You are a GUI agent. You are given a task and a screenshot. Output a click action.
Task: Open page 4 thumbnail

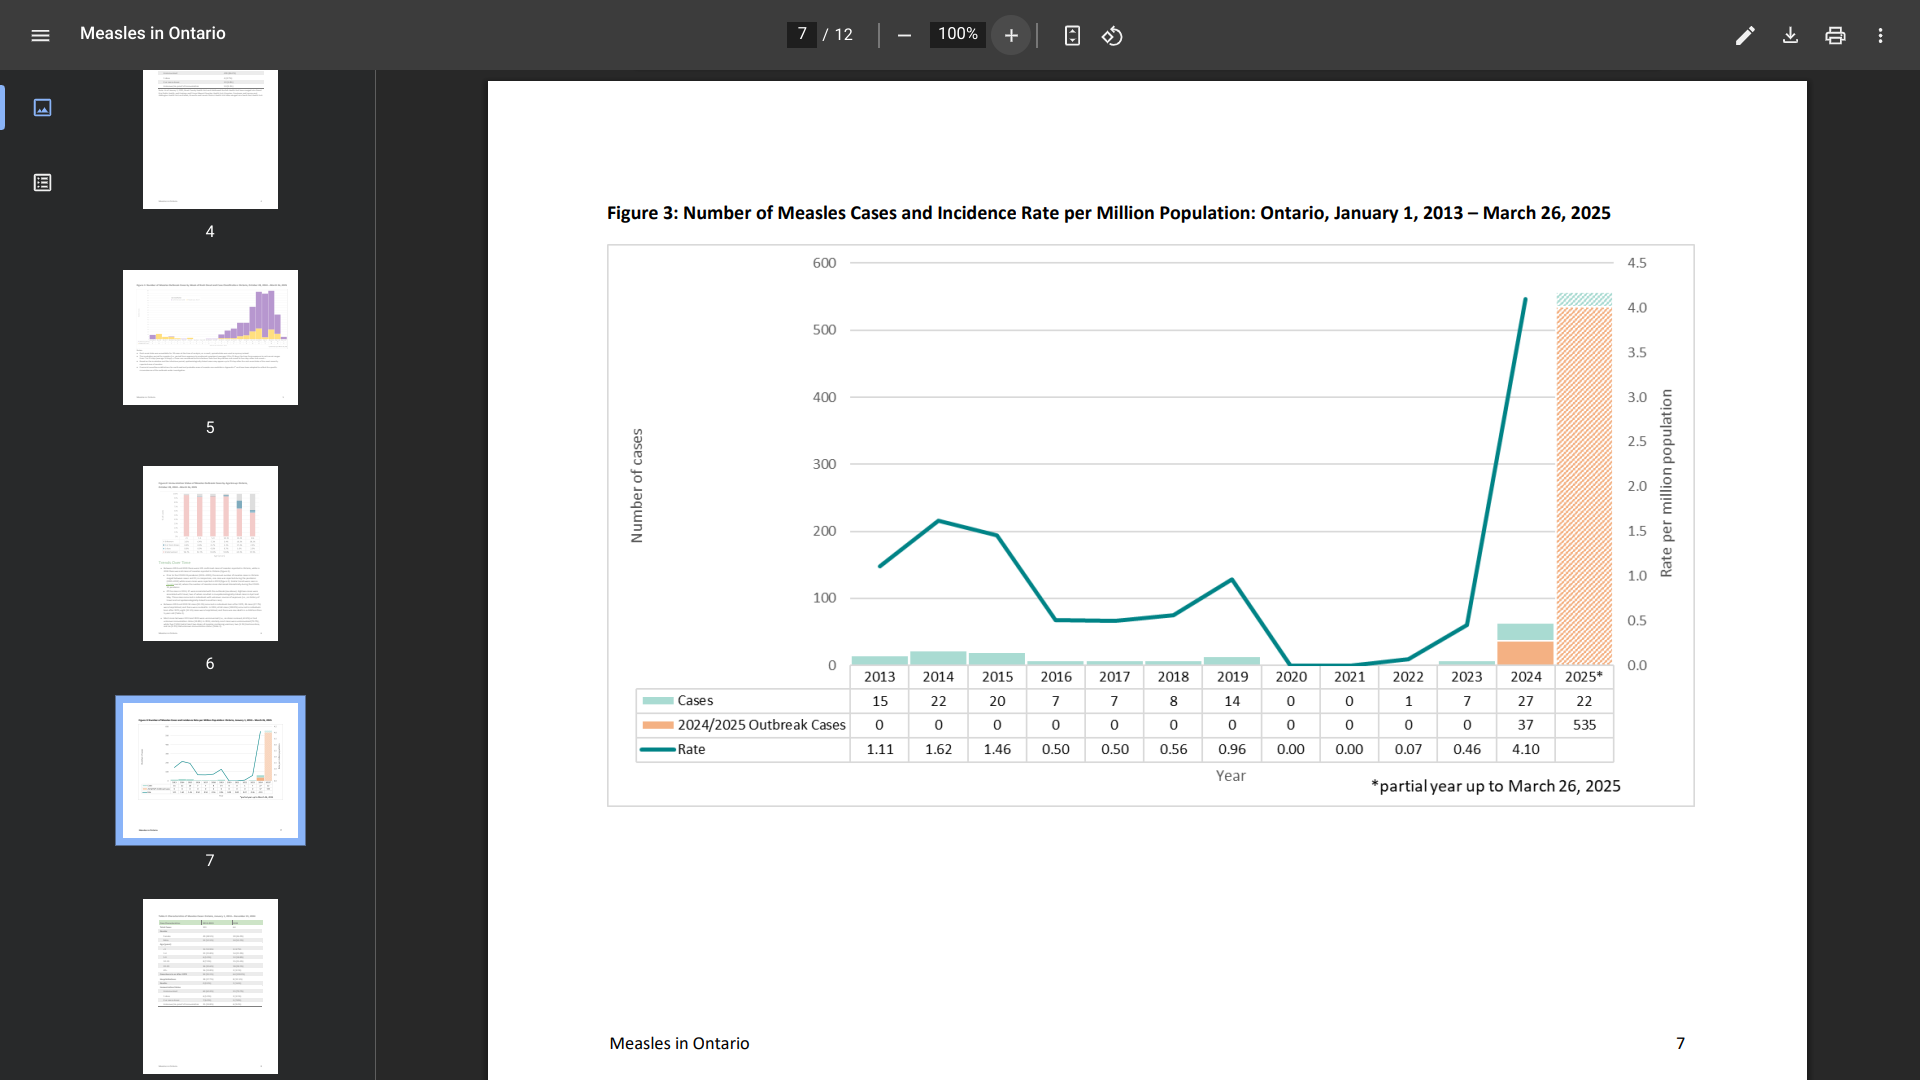tap(210, 140)
